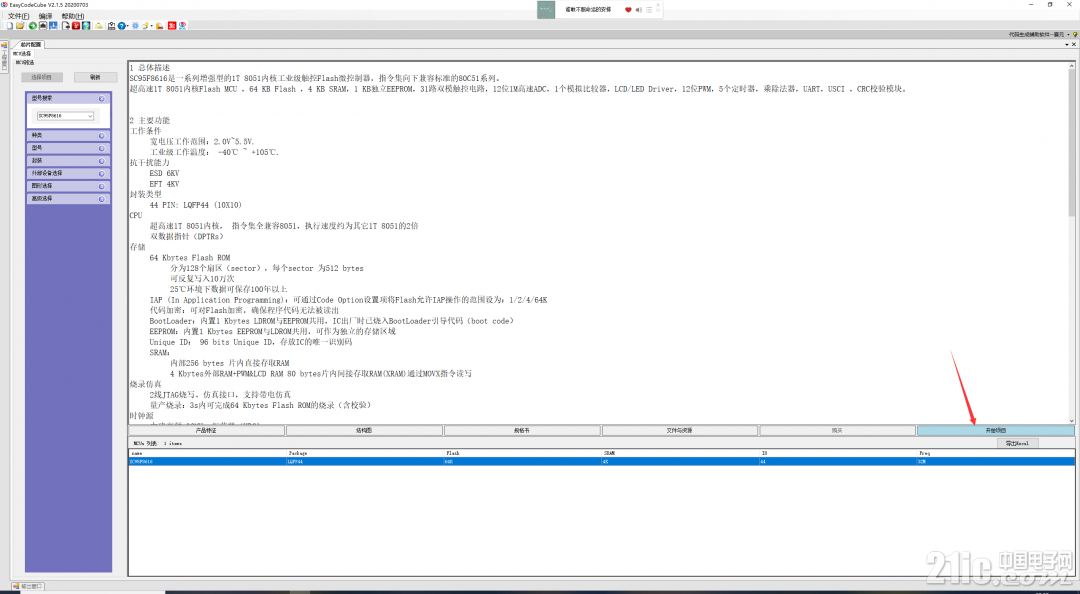Click the description pane vertical scrollbar
Image resolution: width=1080 pixels, height=594 pixels.
pyautogui.click(x=1072, y=243)
